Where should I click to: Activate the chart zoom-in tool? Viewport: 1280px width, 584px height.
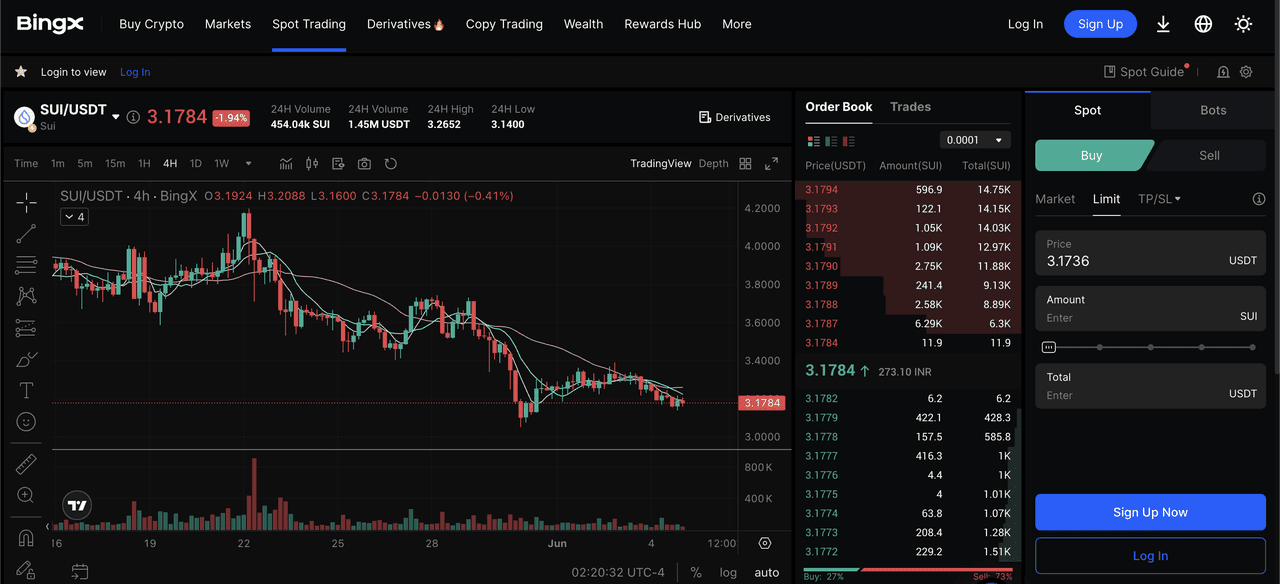coord(26,495)
